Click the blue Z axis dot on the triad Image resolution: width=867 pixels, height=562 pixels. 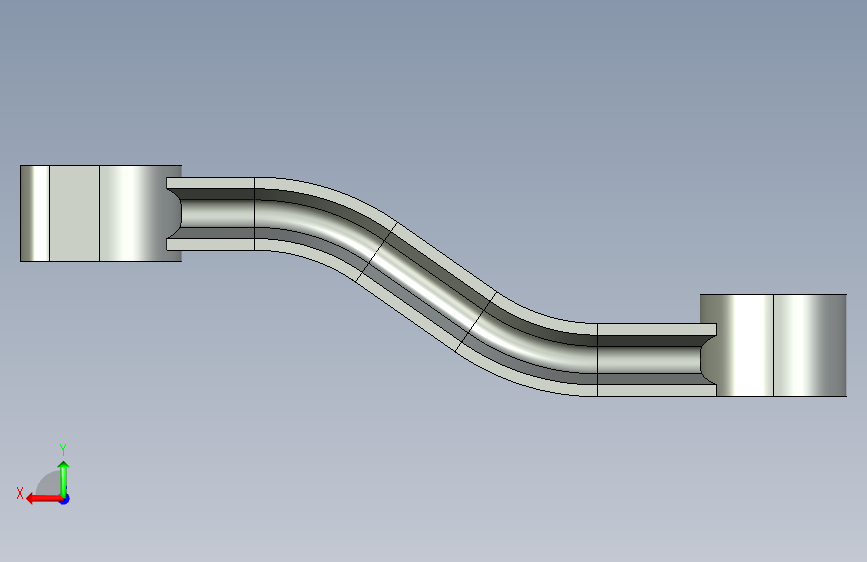click(65, 500)
